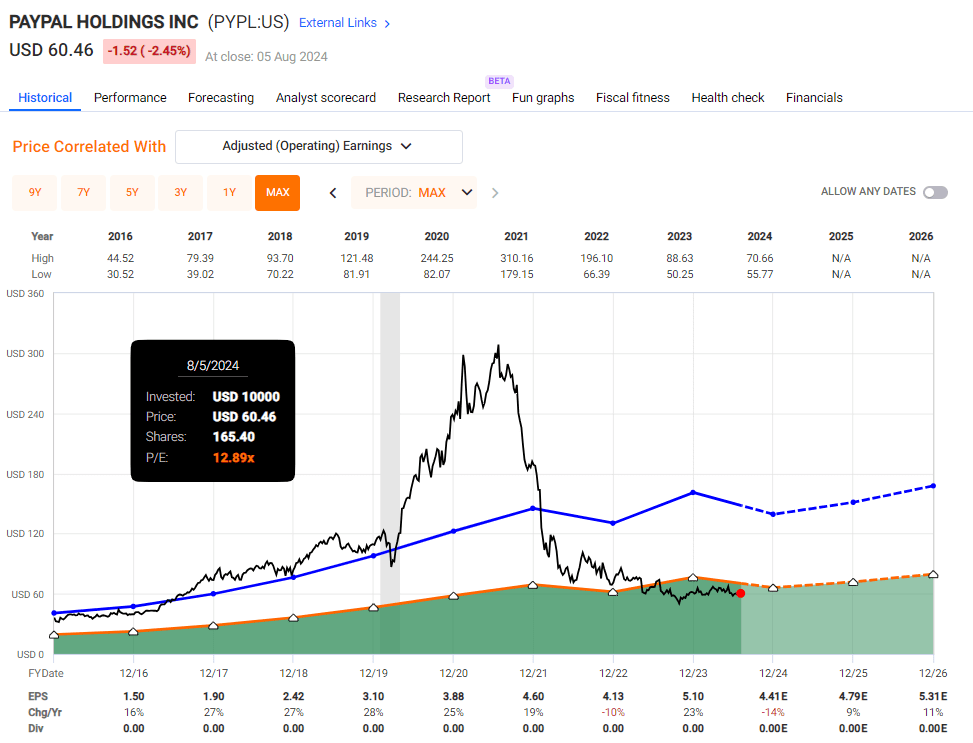Open the Fiscal fitness tab

[x=632, y=98]
